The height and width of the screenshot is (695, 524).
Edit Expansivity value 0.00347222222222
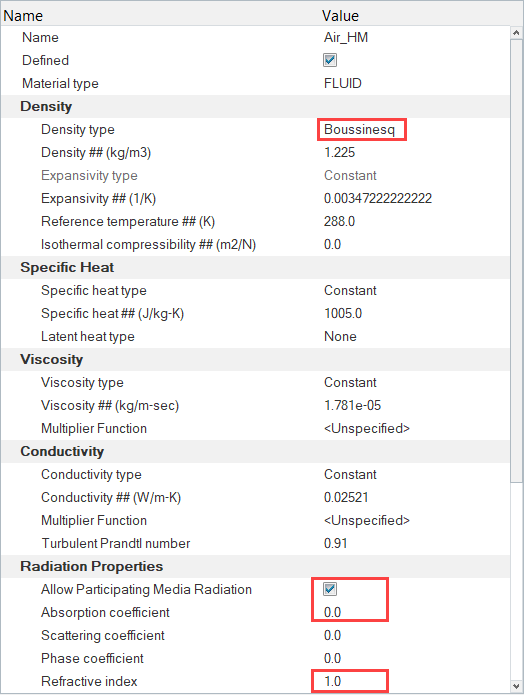click(x=378, y=198)
